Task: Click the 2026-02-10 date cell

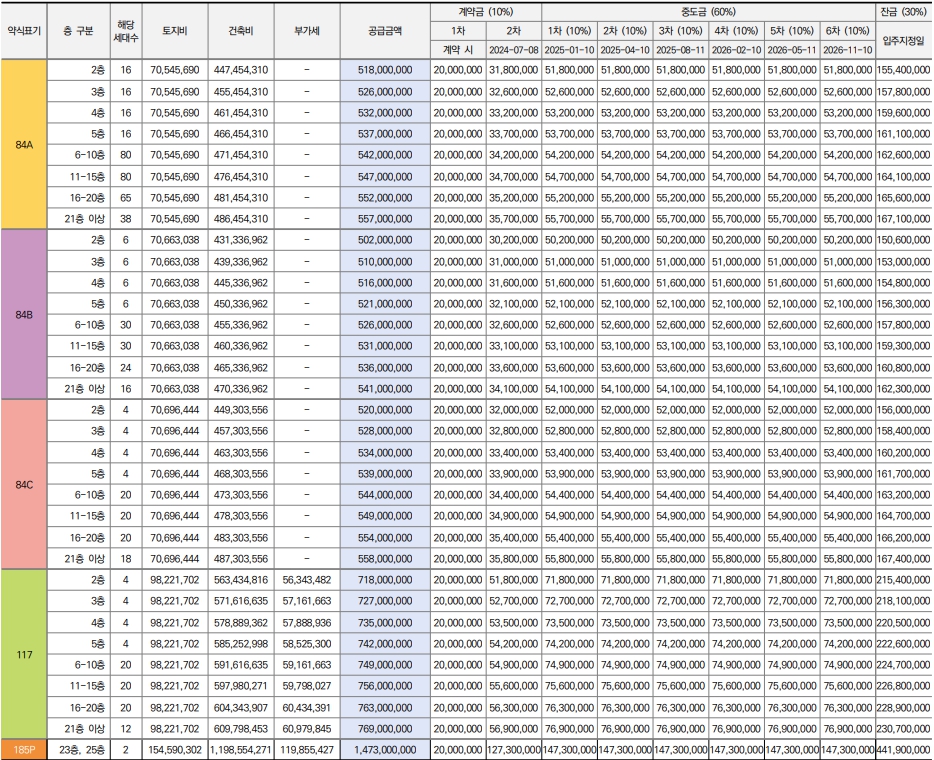Action: (736, 50)
